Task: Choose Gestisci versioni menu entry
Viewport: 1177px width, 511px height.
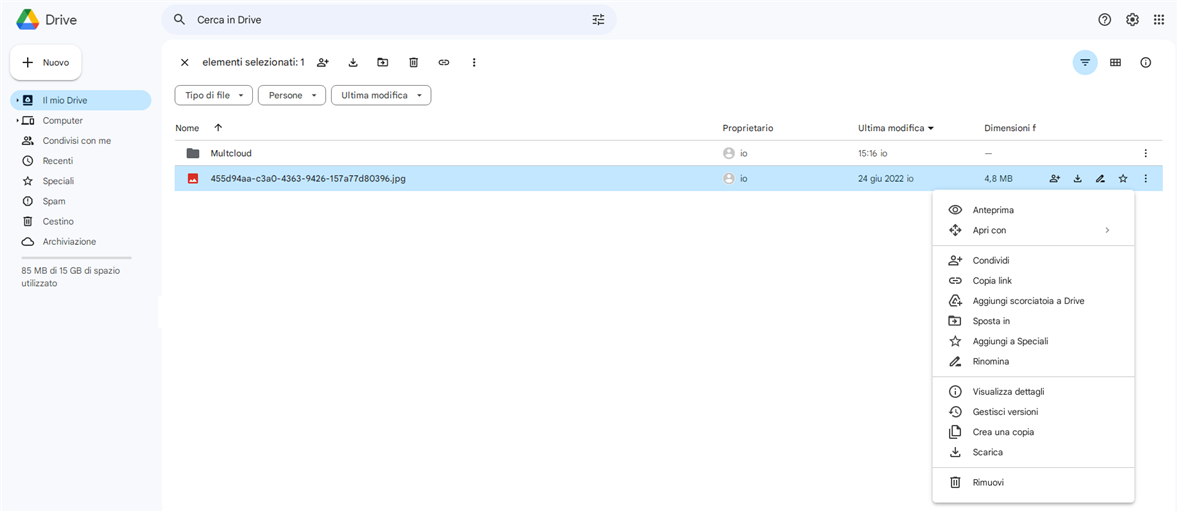Action: tap(1033, 412)
